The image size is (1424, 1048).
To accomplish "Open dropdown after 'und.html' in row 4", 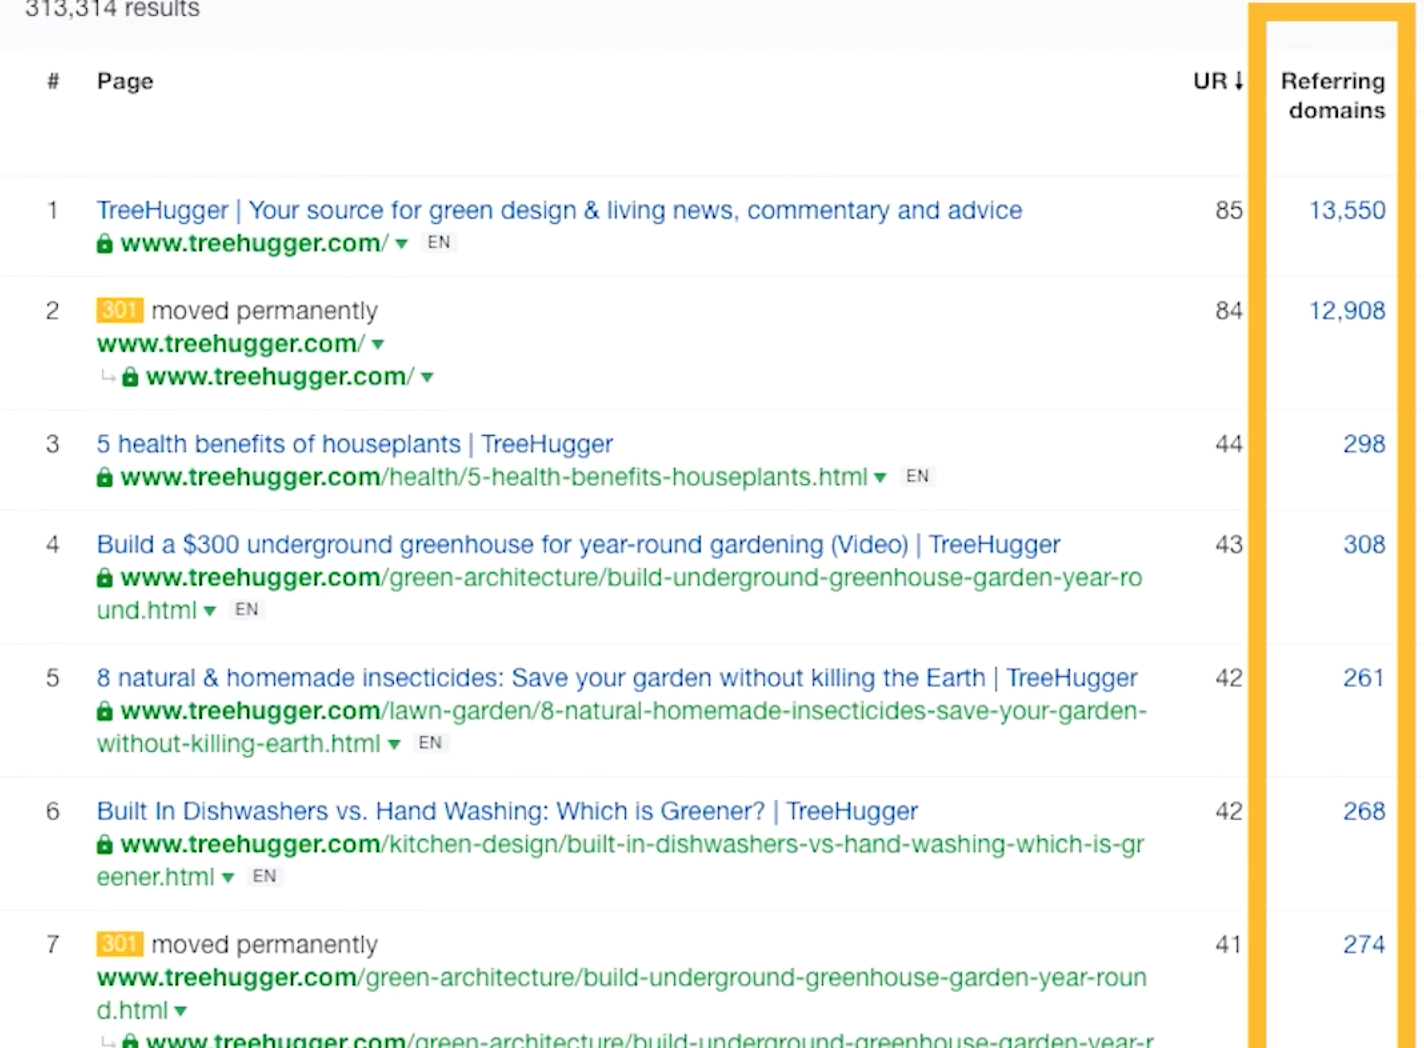I will click(210, 611).
